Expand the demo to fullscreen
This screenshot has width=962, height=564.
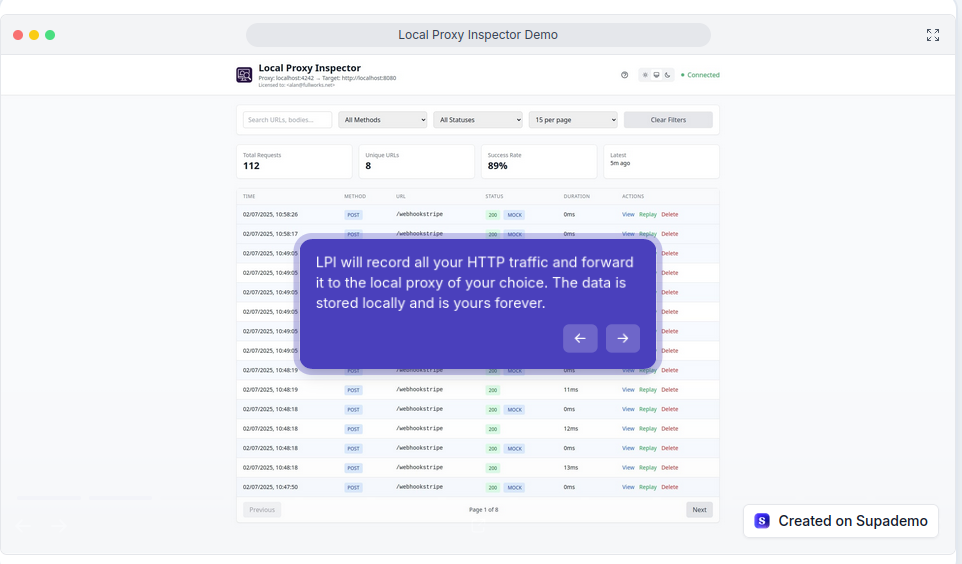tap(933, 35)
